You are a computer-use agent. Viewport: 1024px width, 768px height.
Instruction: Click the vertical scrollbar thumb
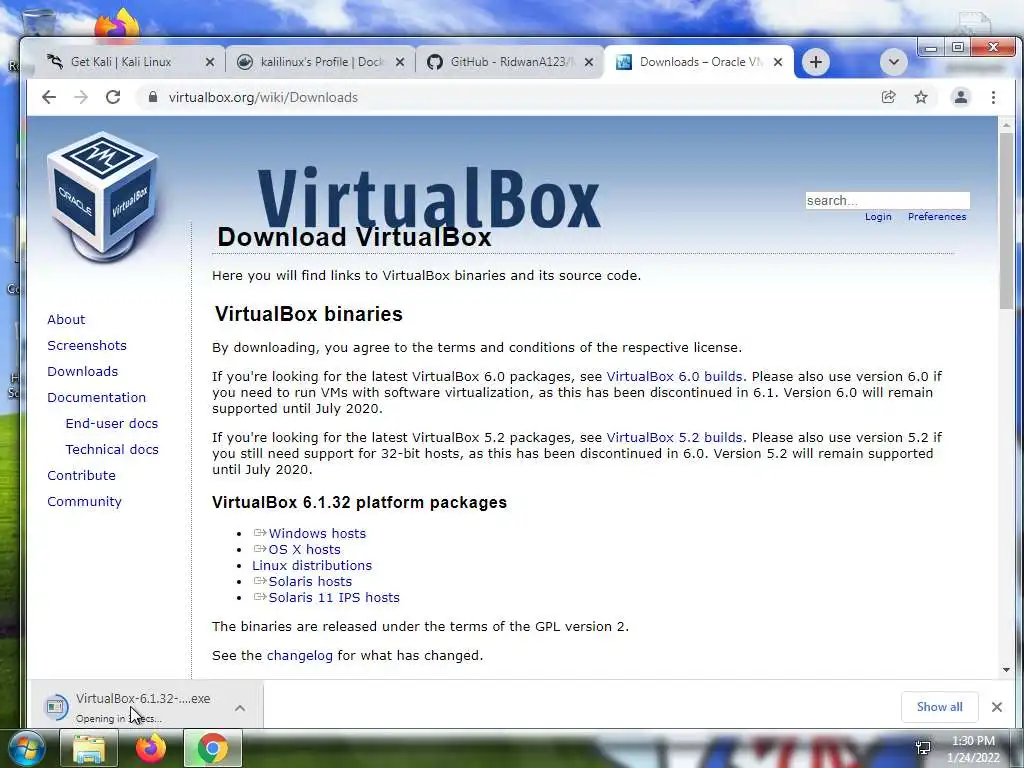click(1006, 221)
